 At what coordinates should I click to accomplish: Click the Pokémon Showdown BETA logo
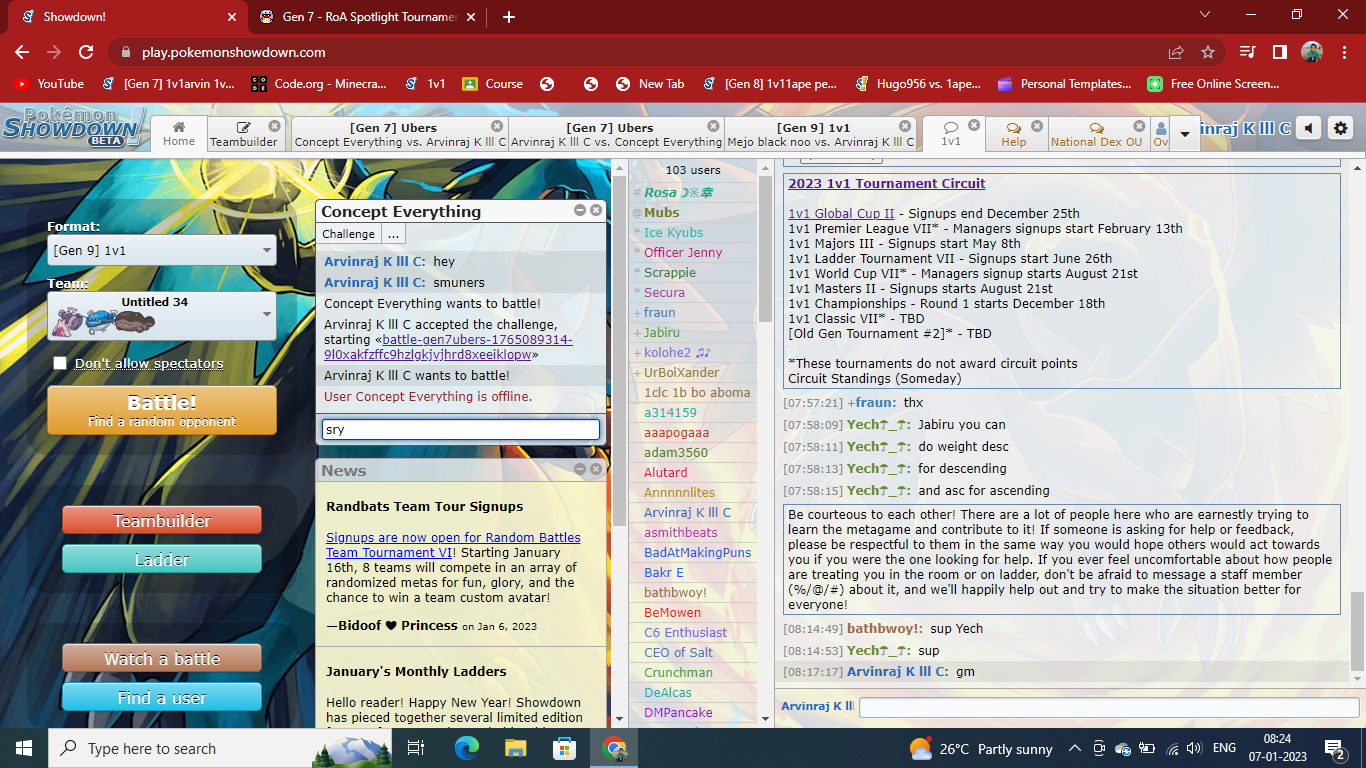72,128
